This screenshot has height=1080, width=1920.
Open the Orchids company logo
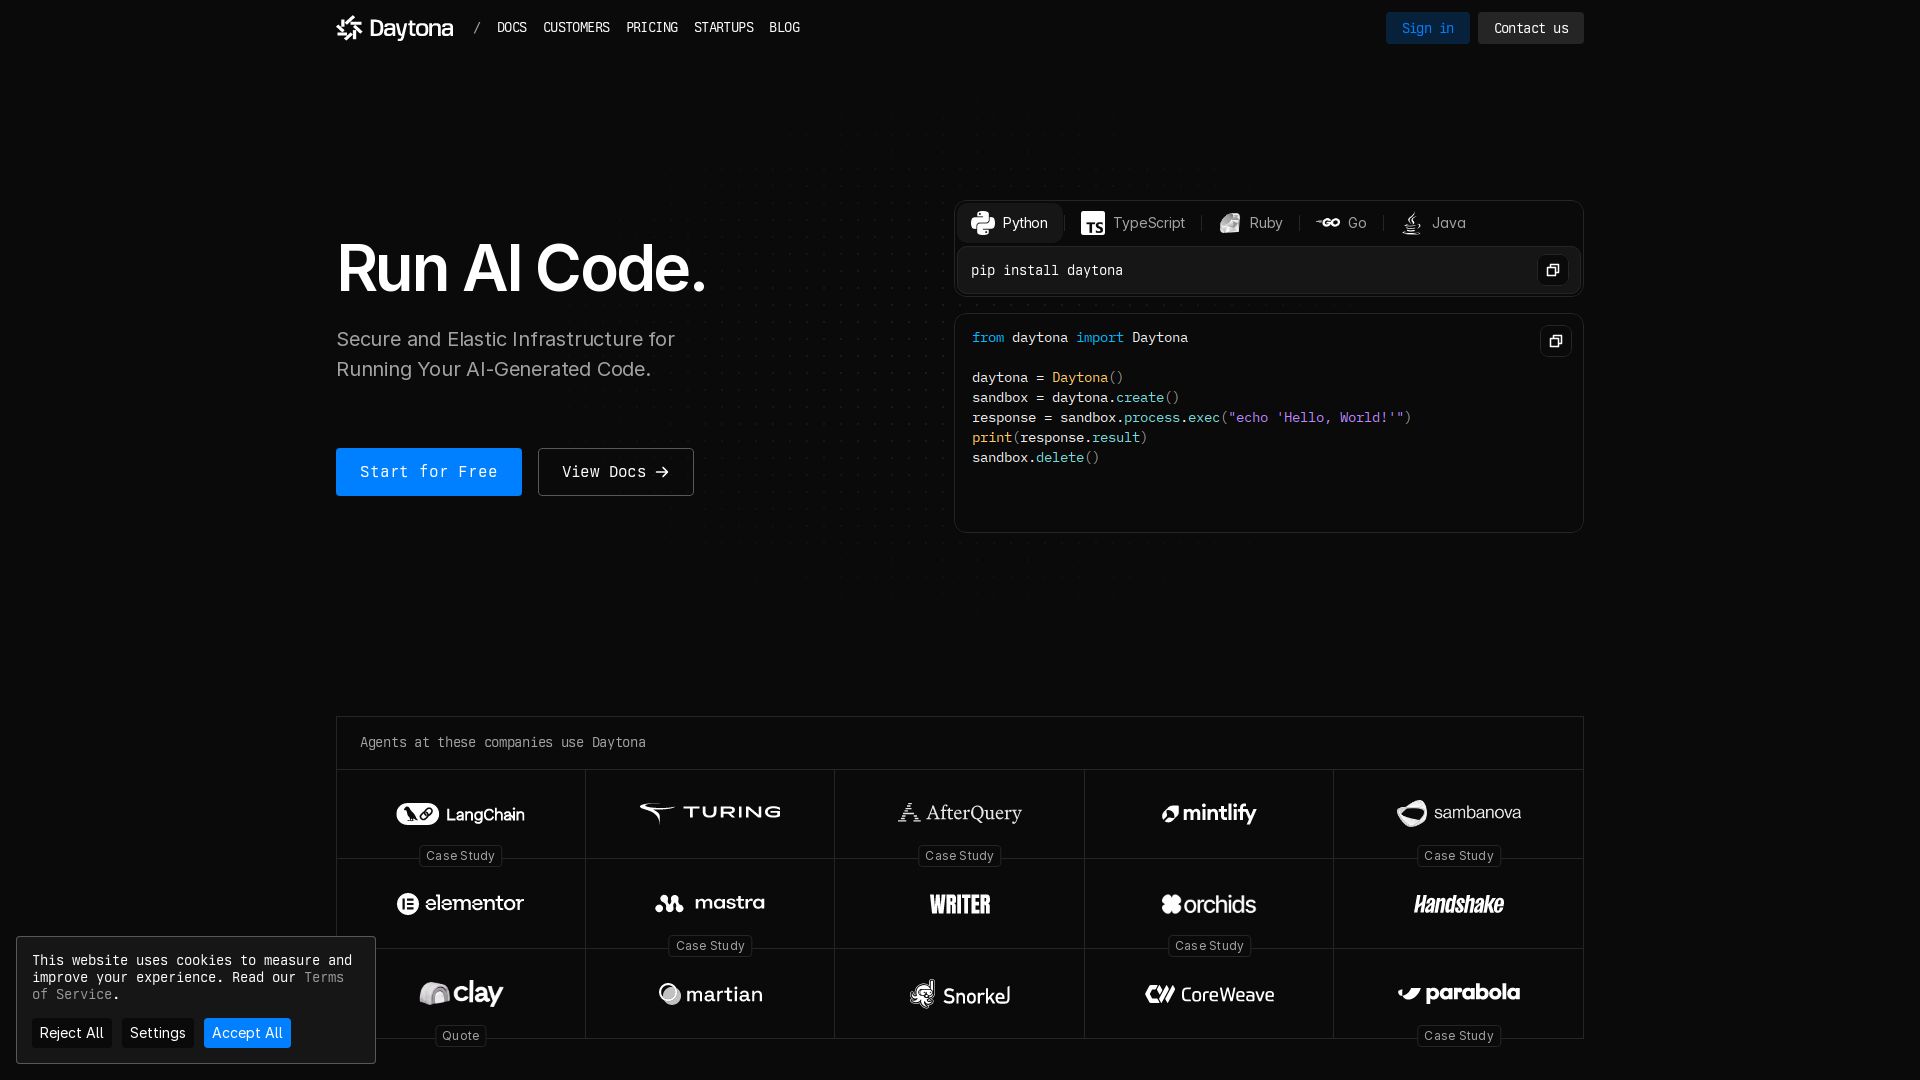(x=1208, y=904)
